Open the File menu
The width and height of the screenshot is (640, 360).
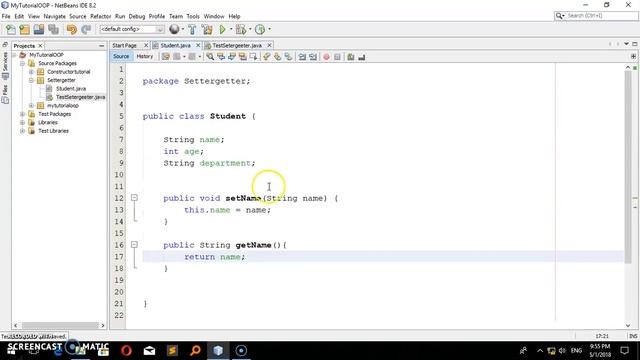click(6, 16)
